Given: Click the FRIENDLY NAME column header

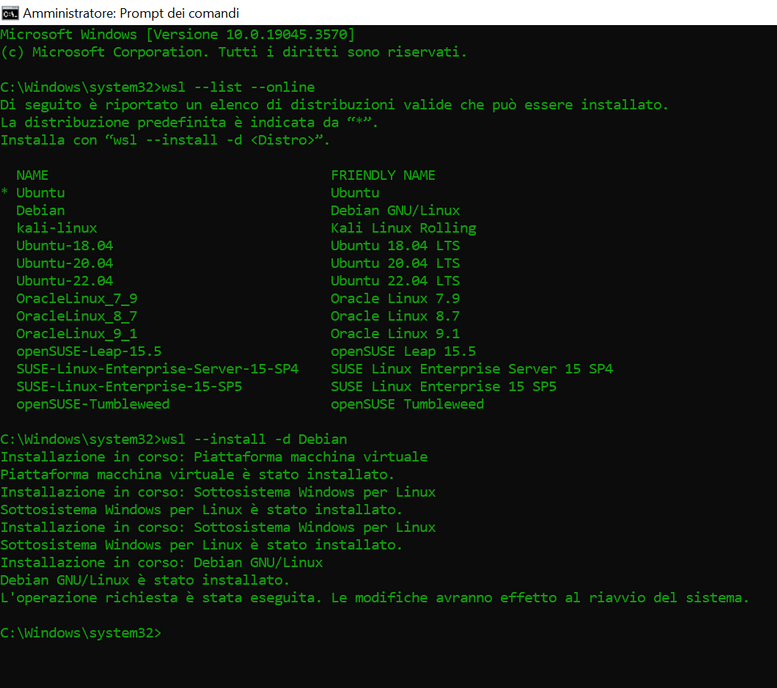Looking at the screenshot, I should pyautogui.click(x=383, y=175).
